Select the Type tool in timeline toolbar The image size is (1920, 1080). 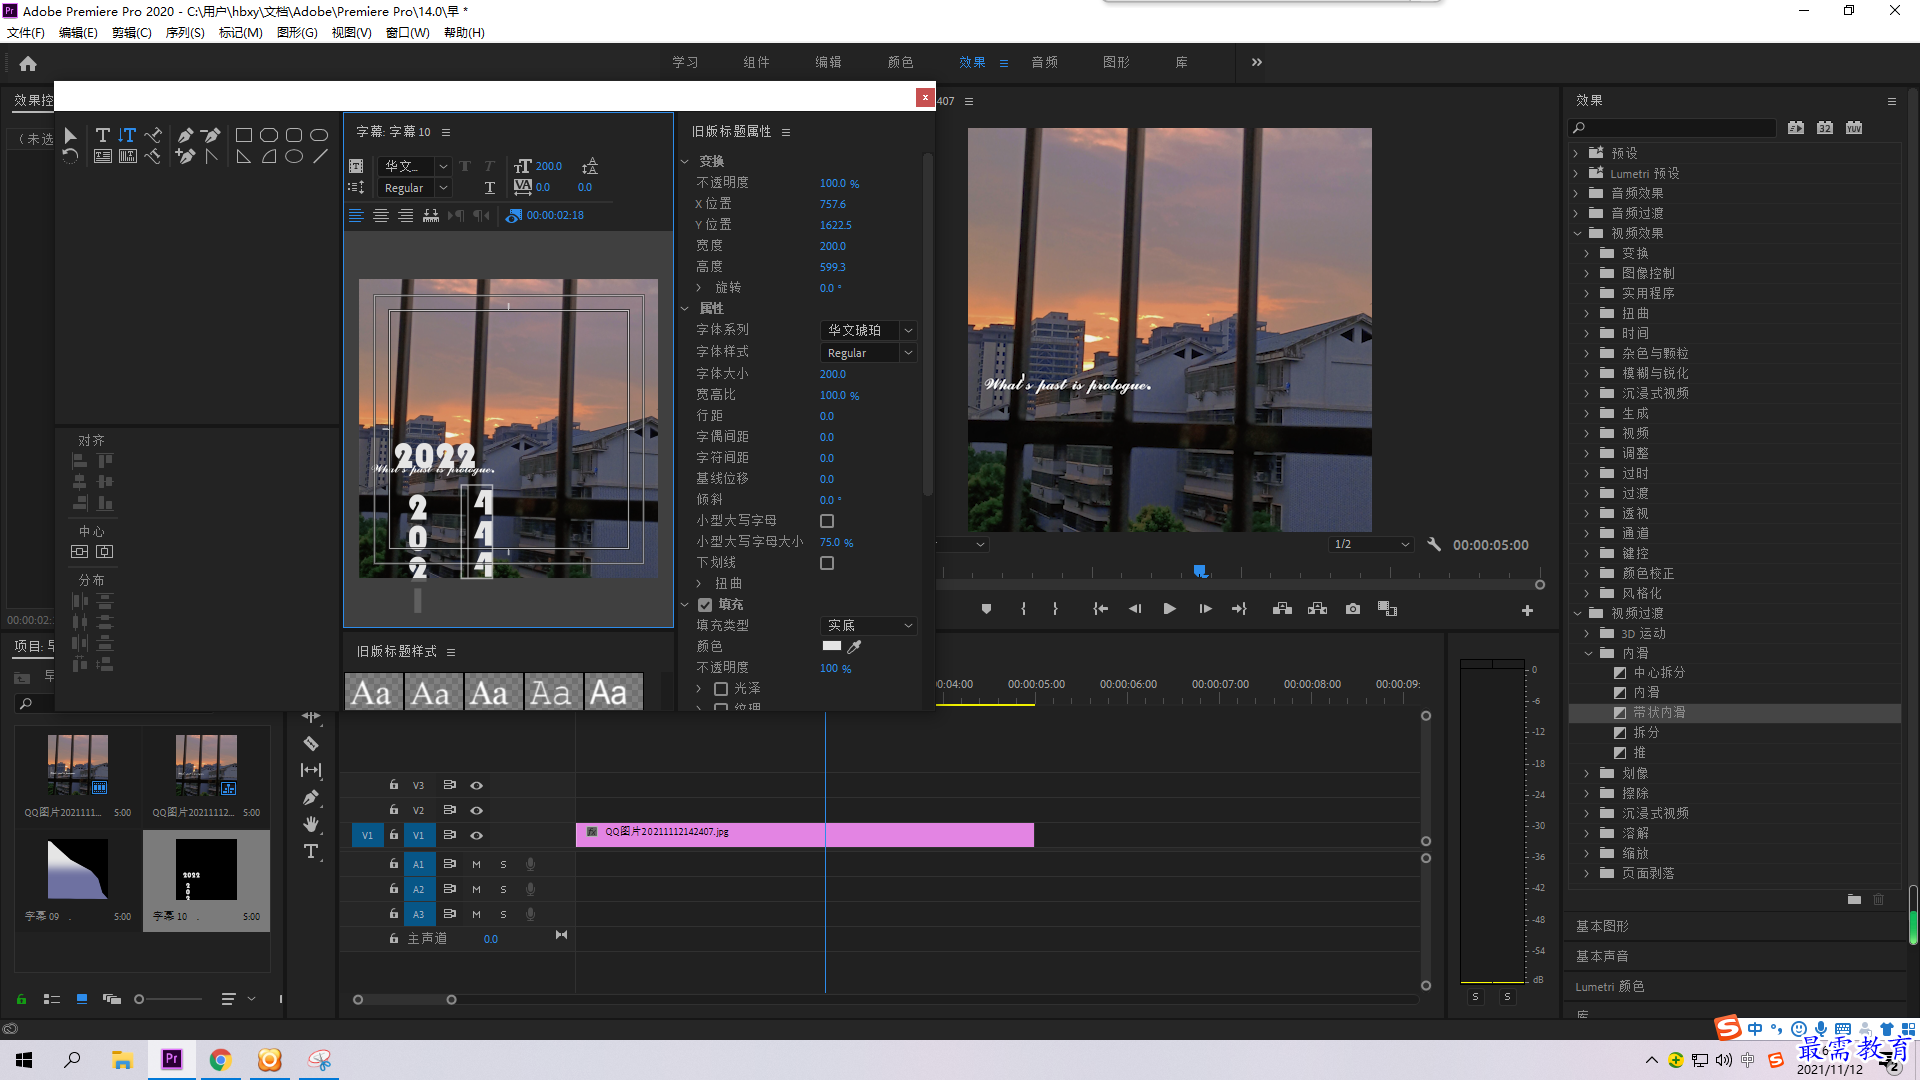[311, 851]
